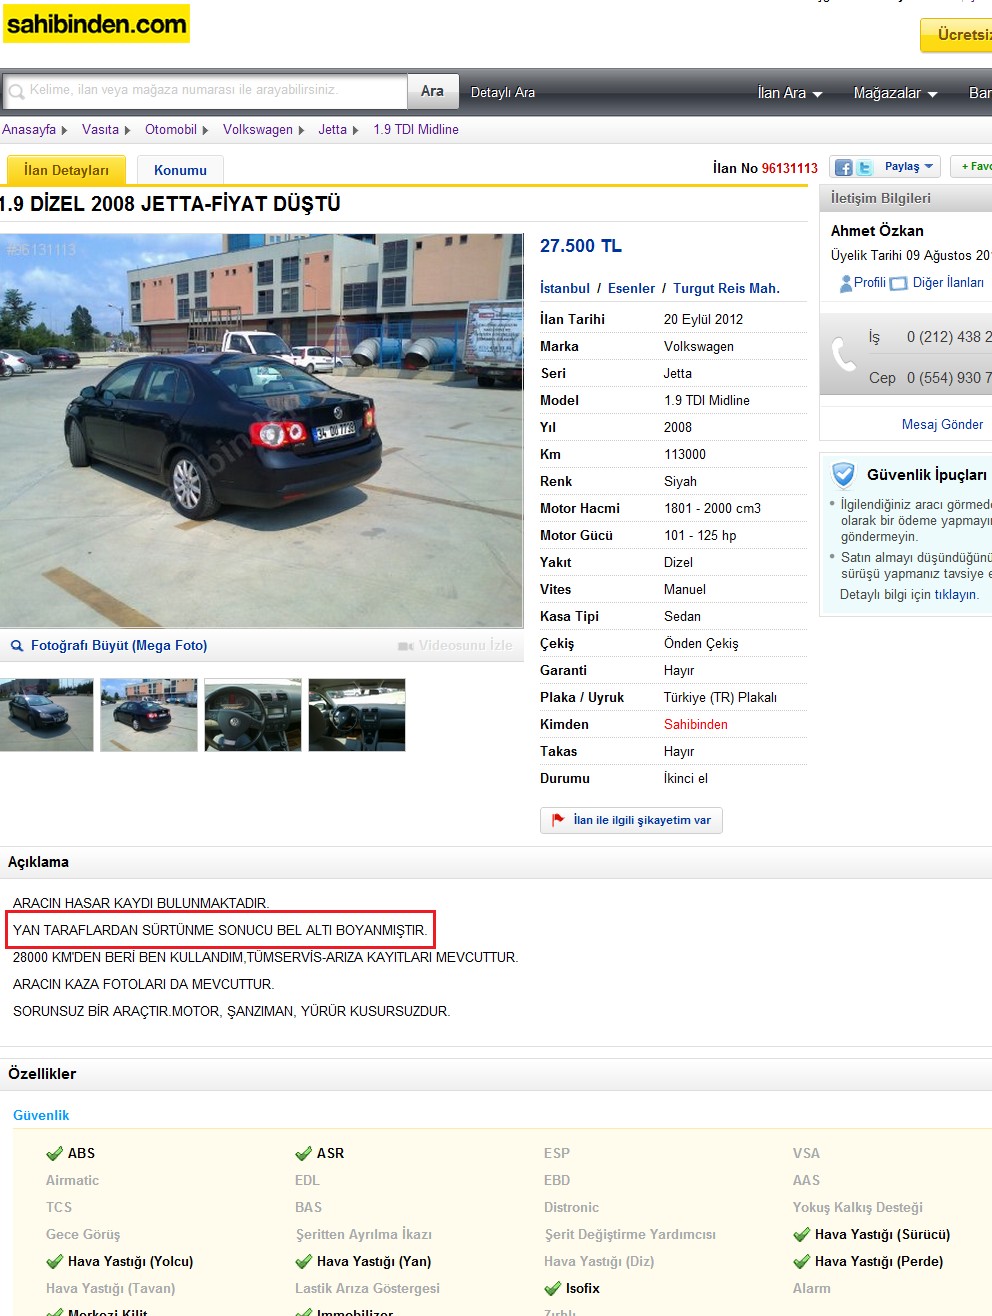This screenshot has width=992, height=1316.
Task: Click the Ara search button
Action: coord(432,91)
